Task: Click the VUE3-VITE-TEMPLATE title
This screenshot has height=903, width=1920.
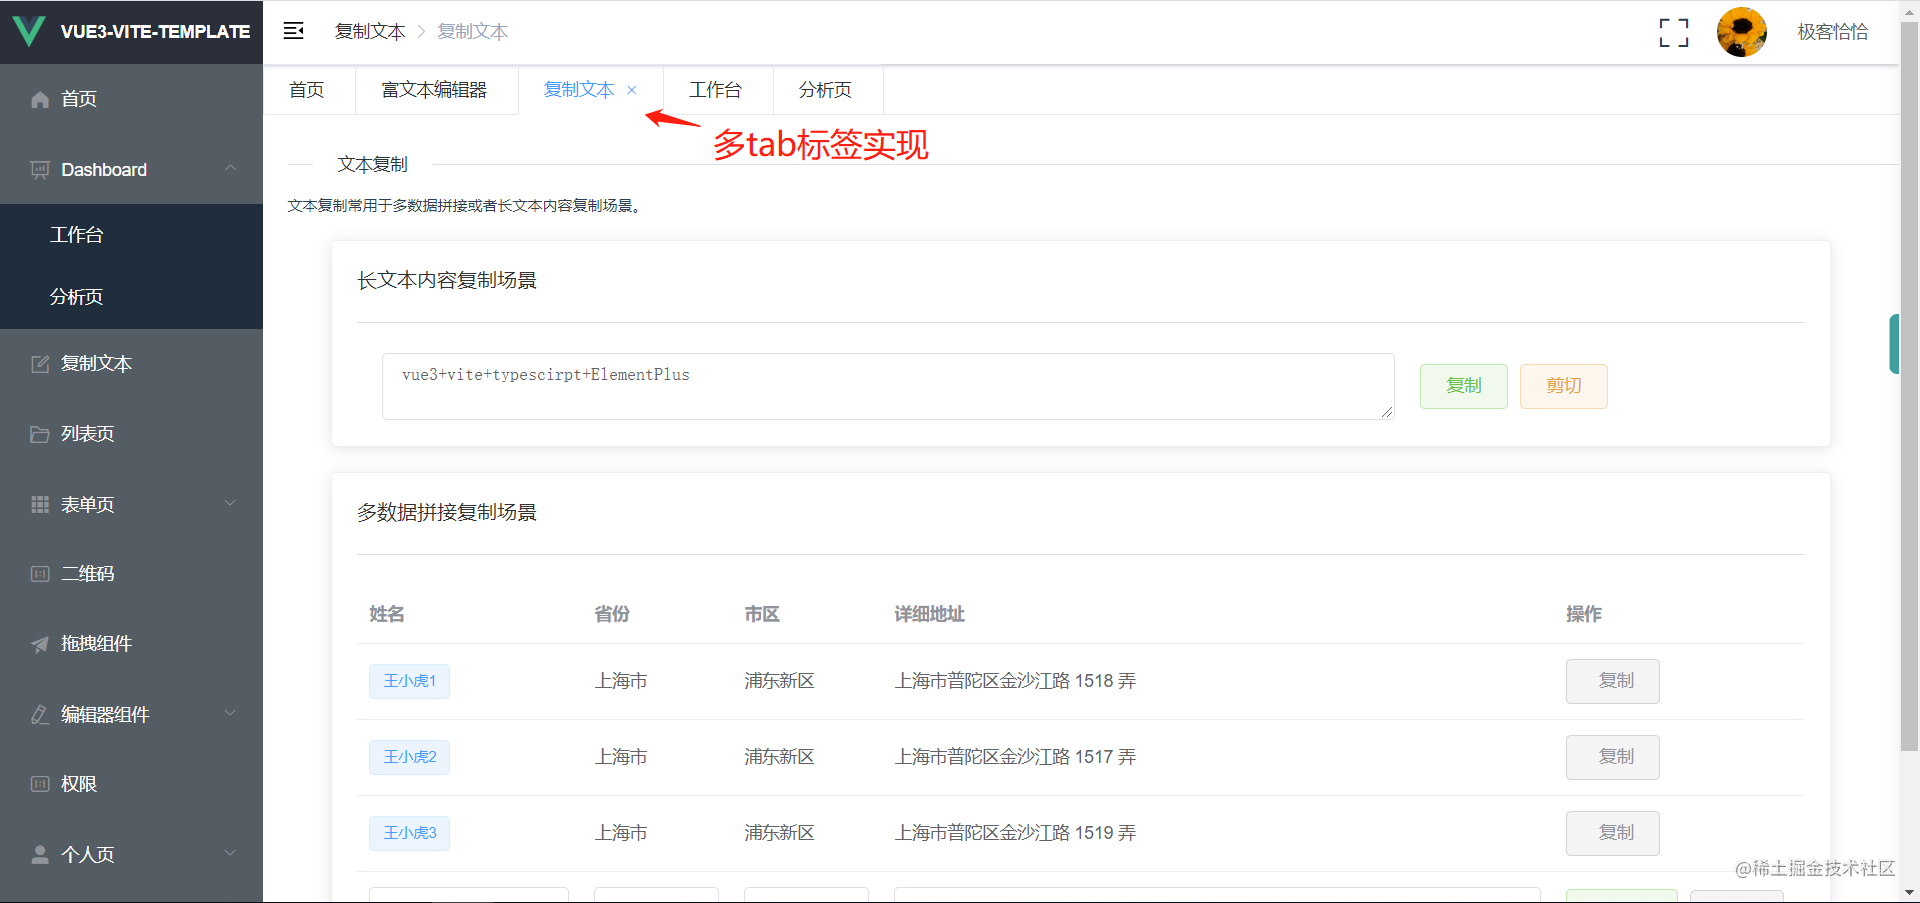Action: 155,32
